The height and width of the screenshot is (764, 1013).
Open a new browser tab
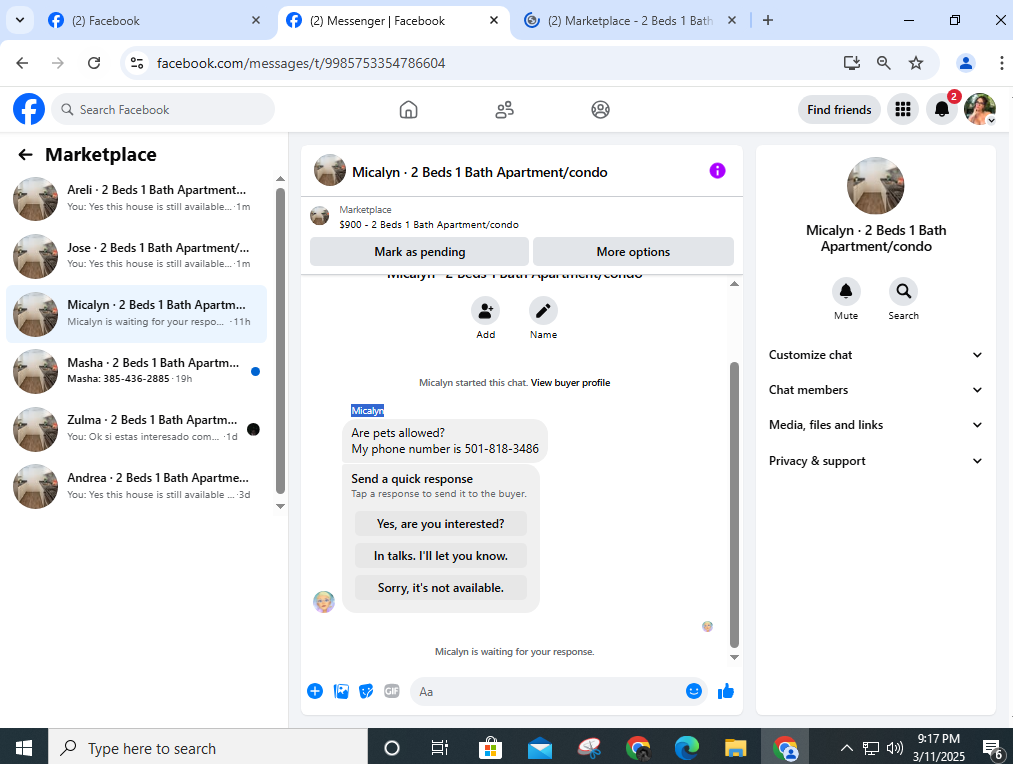[768, 20]
